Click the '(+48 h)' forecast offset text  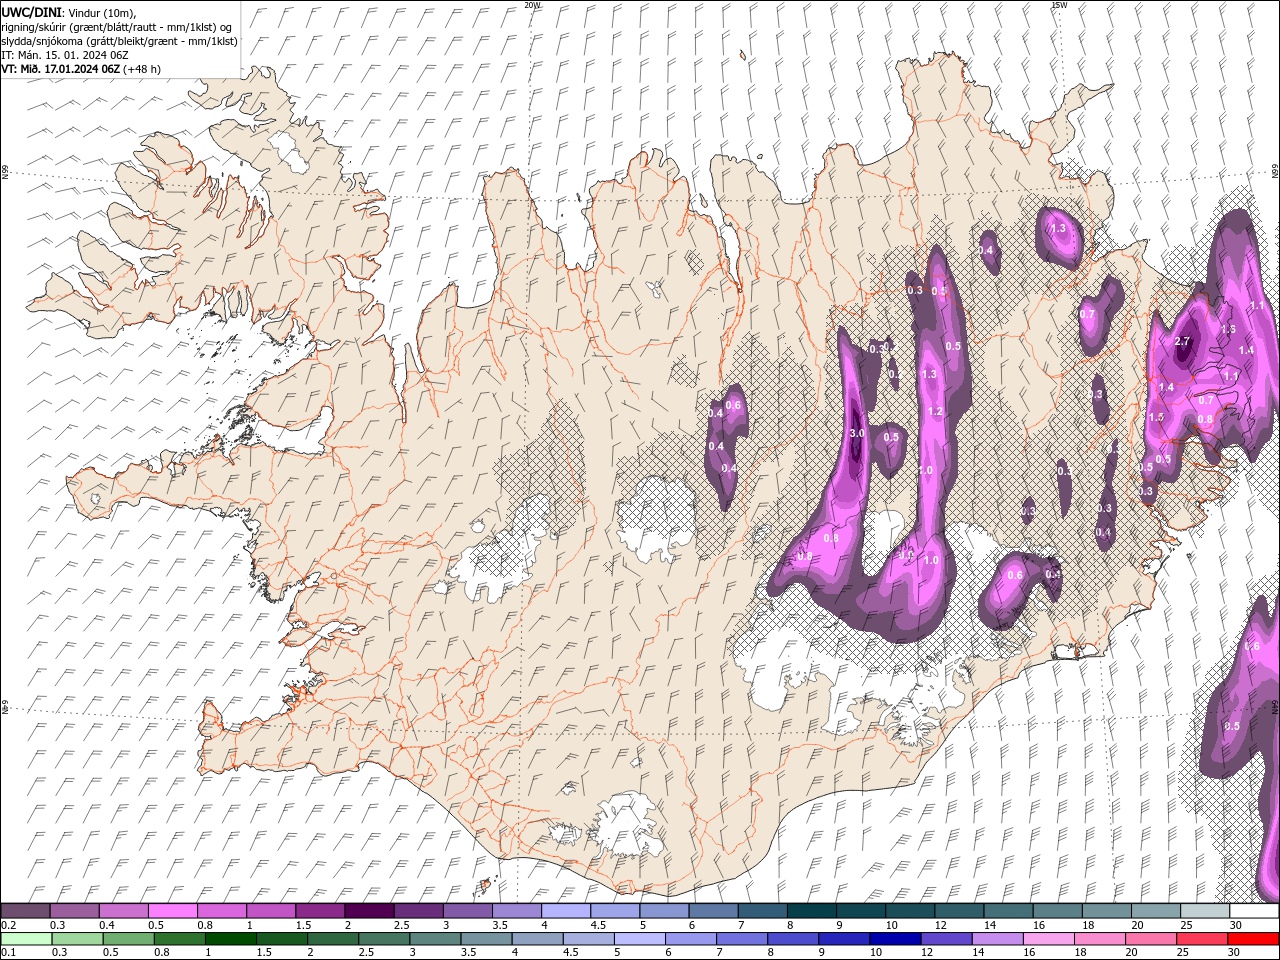click(142, 69)
